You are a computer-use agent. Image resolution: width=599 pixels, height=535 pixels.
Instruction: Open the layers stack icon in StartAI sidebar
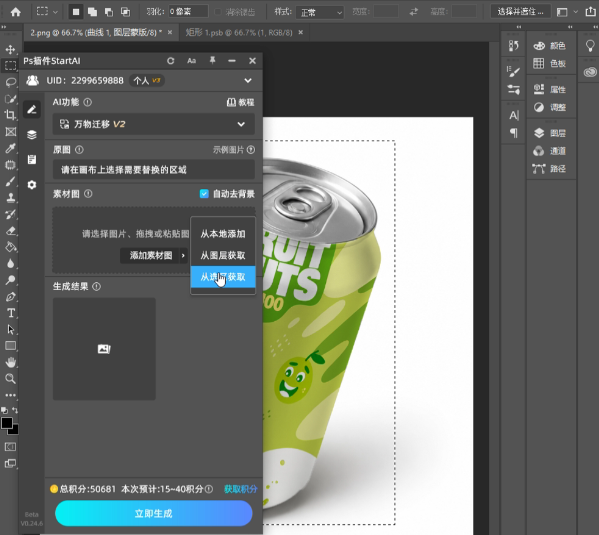[x=32, y=135]
